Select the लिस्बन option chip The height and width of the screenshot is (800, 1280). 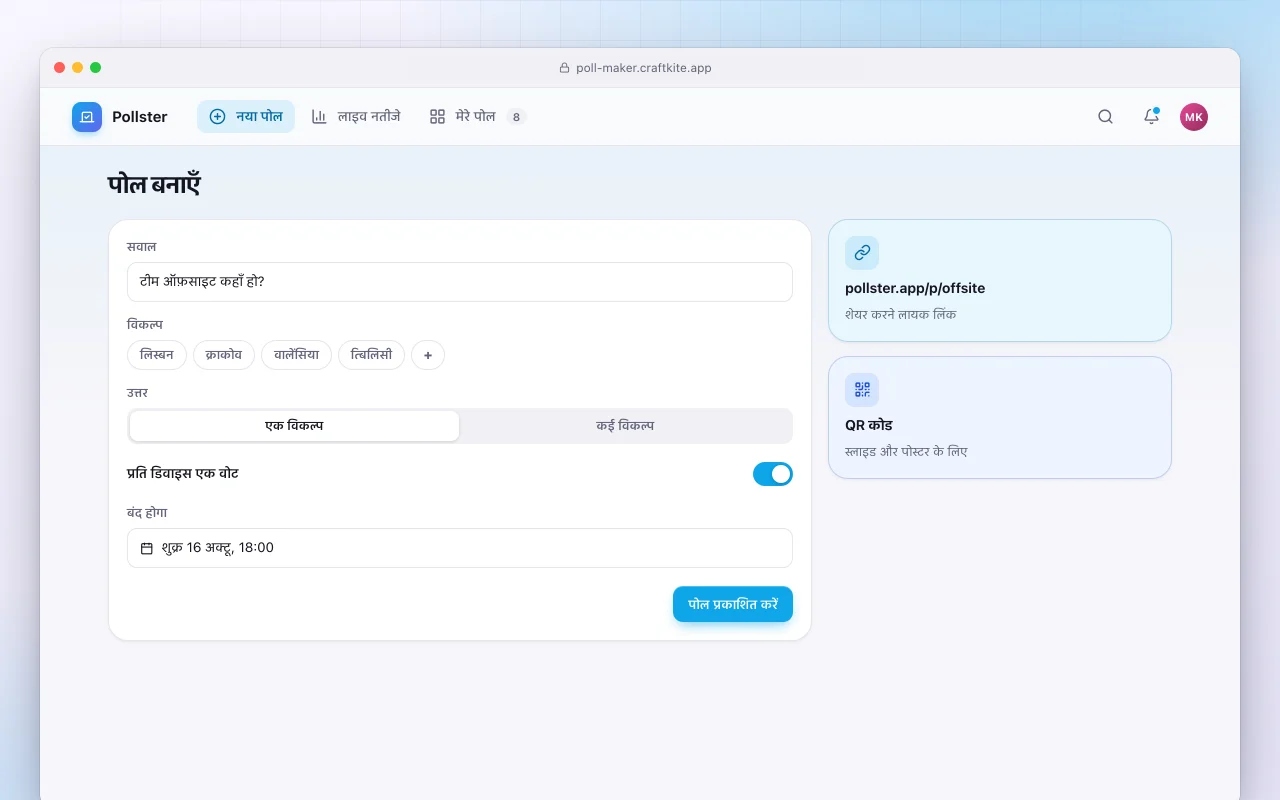(157, 355)
